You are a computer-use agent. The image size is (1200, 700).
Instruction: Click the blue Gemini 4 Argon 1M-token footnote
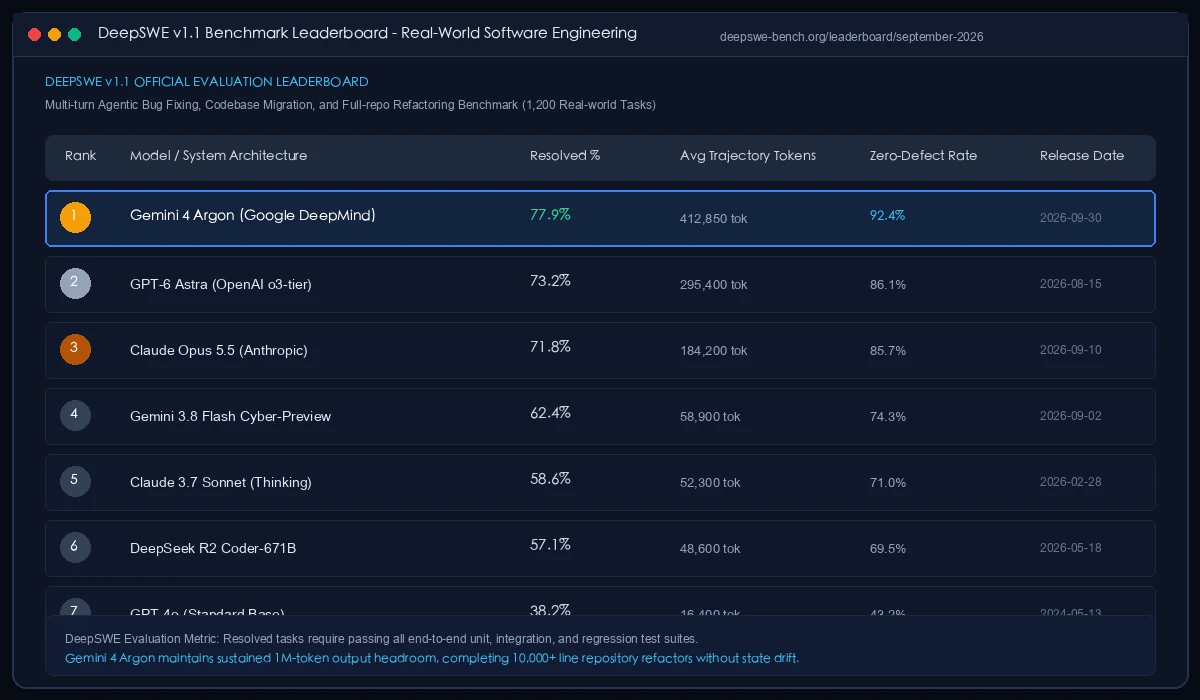point(432,658)
